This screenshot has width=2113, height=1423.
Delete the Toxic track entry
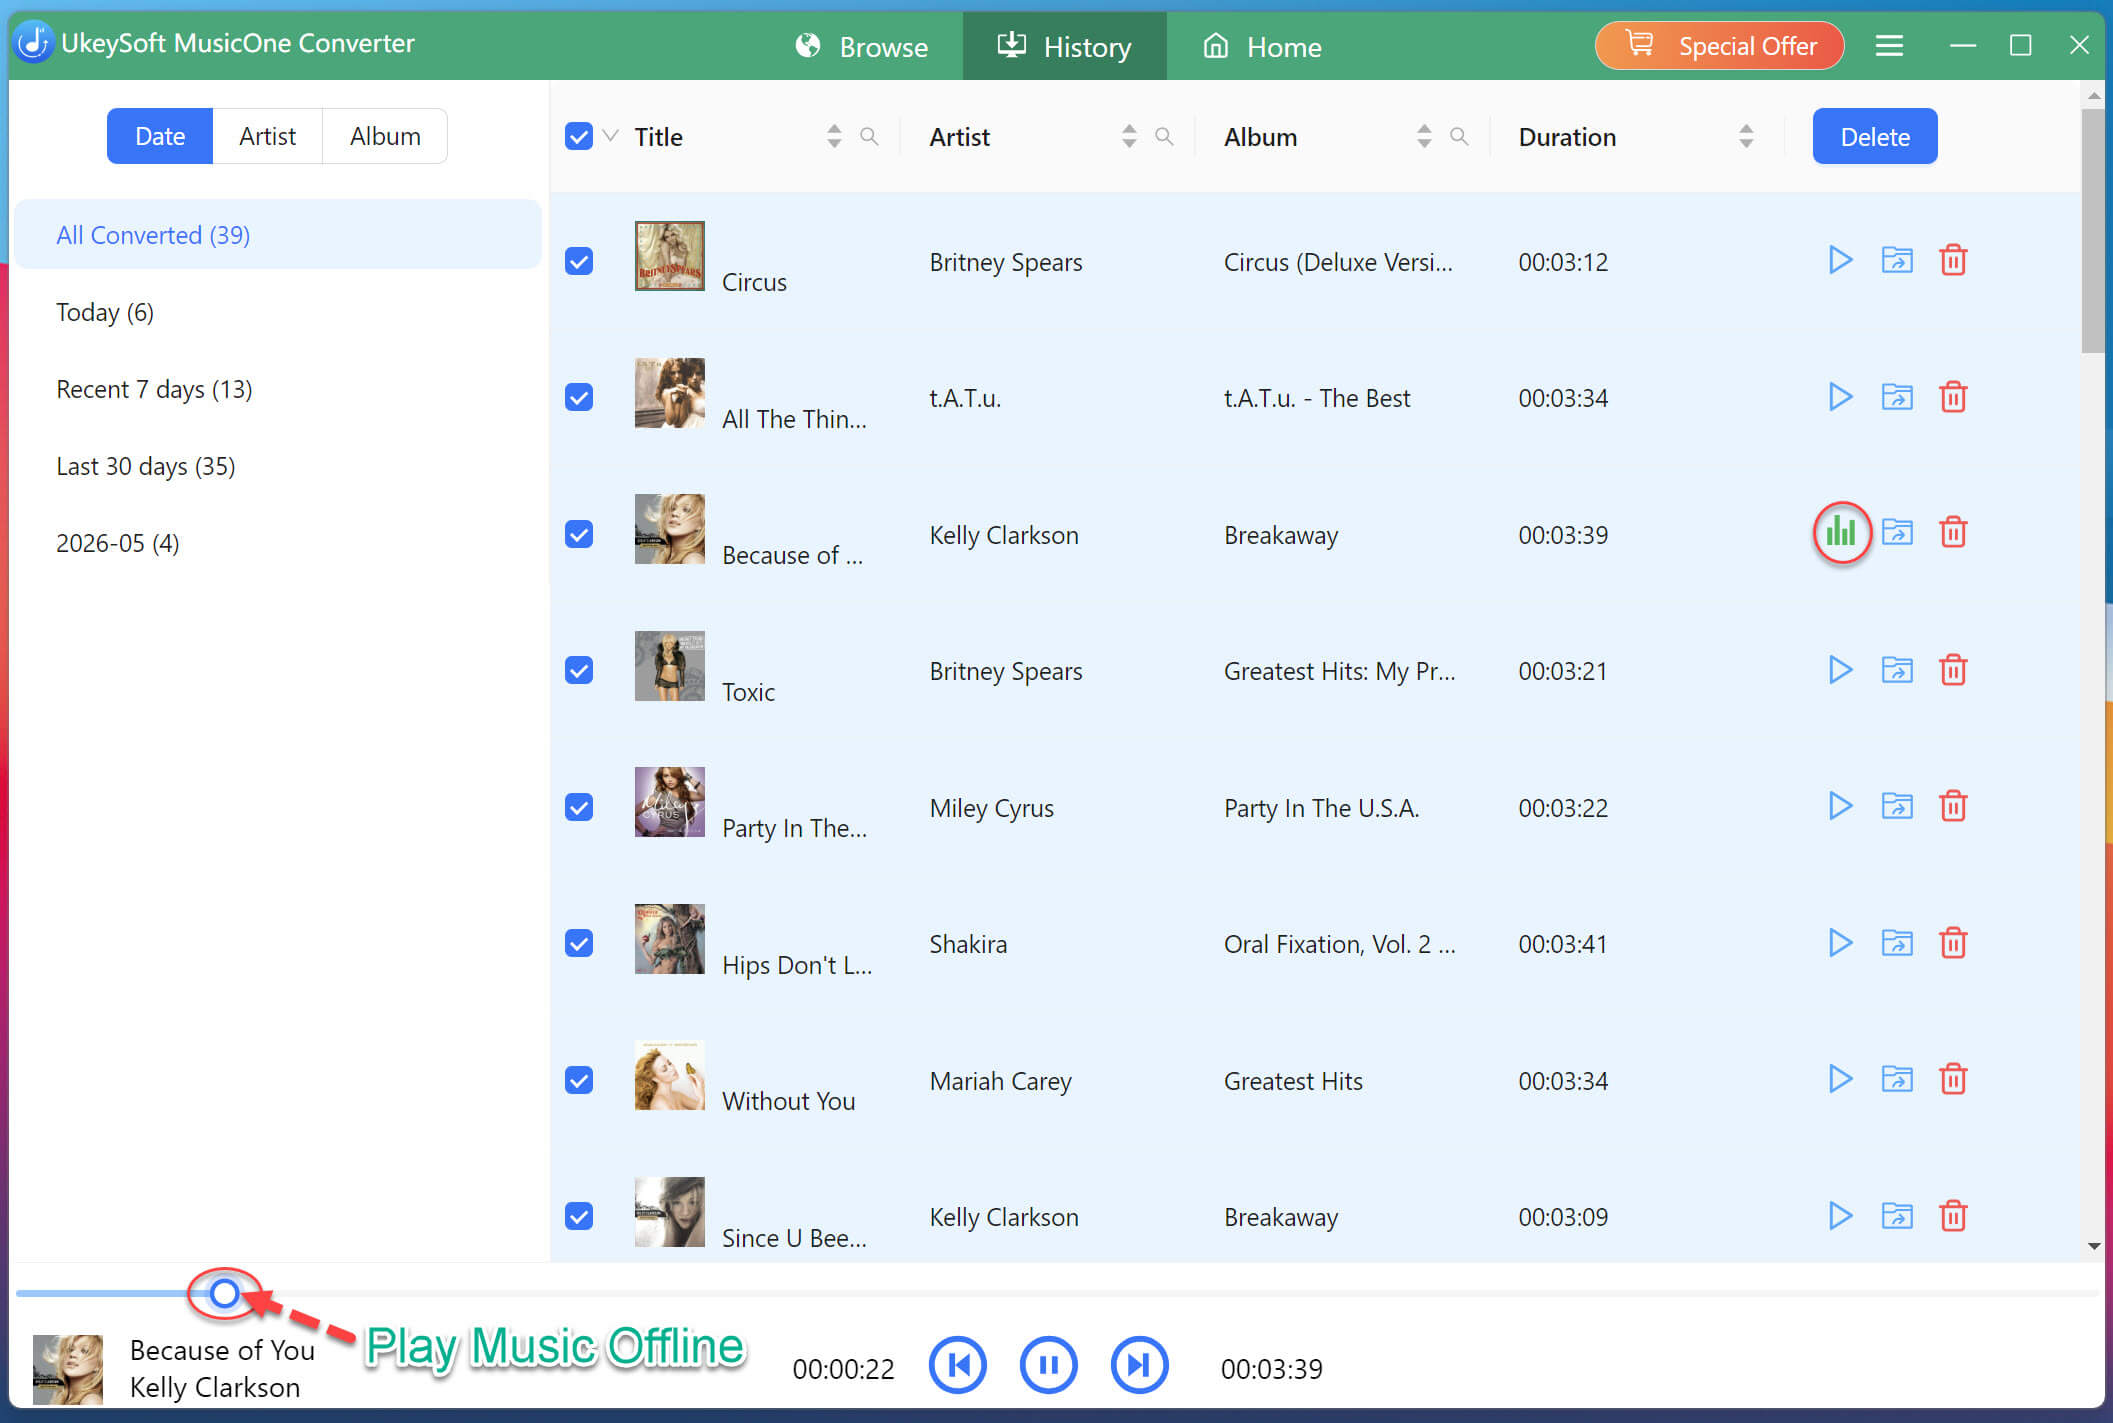click(1953, 670)
